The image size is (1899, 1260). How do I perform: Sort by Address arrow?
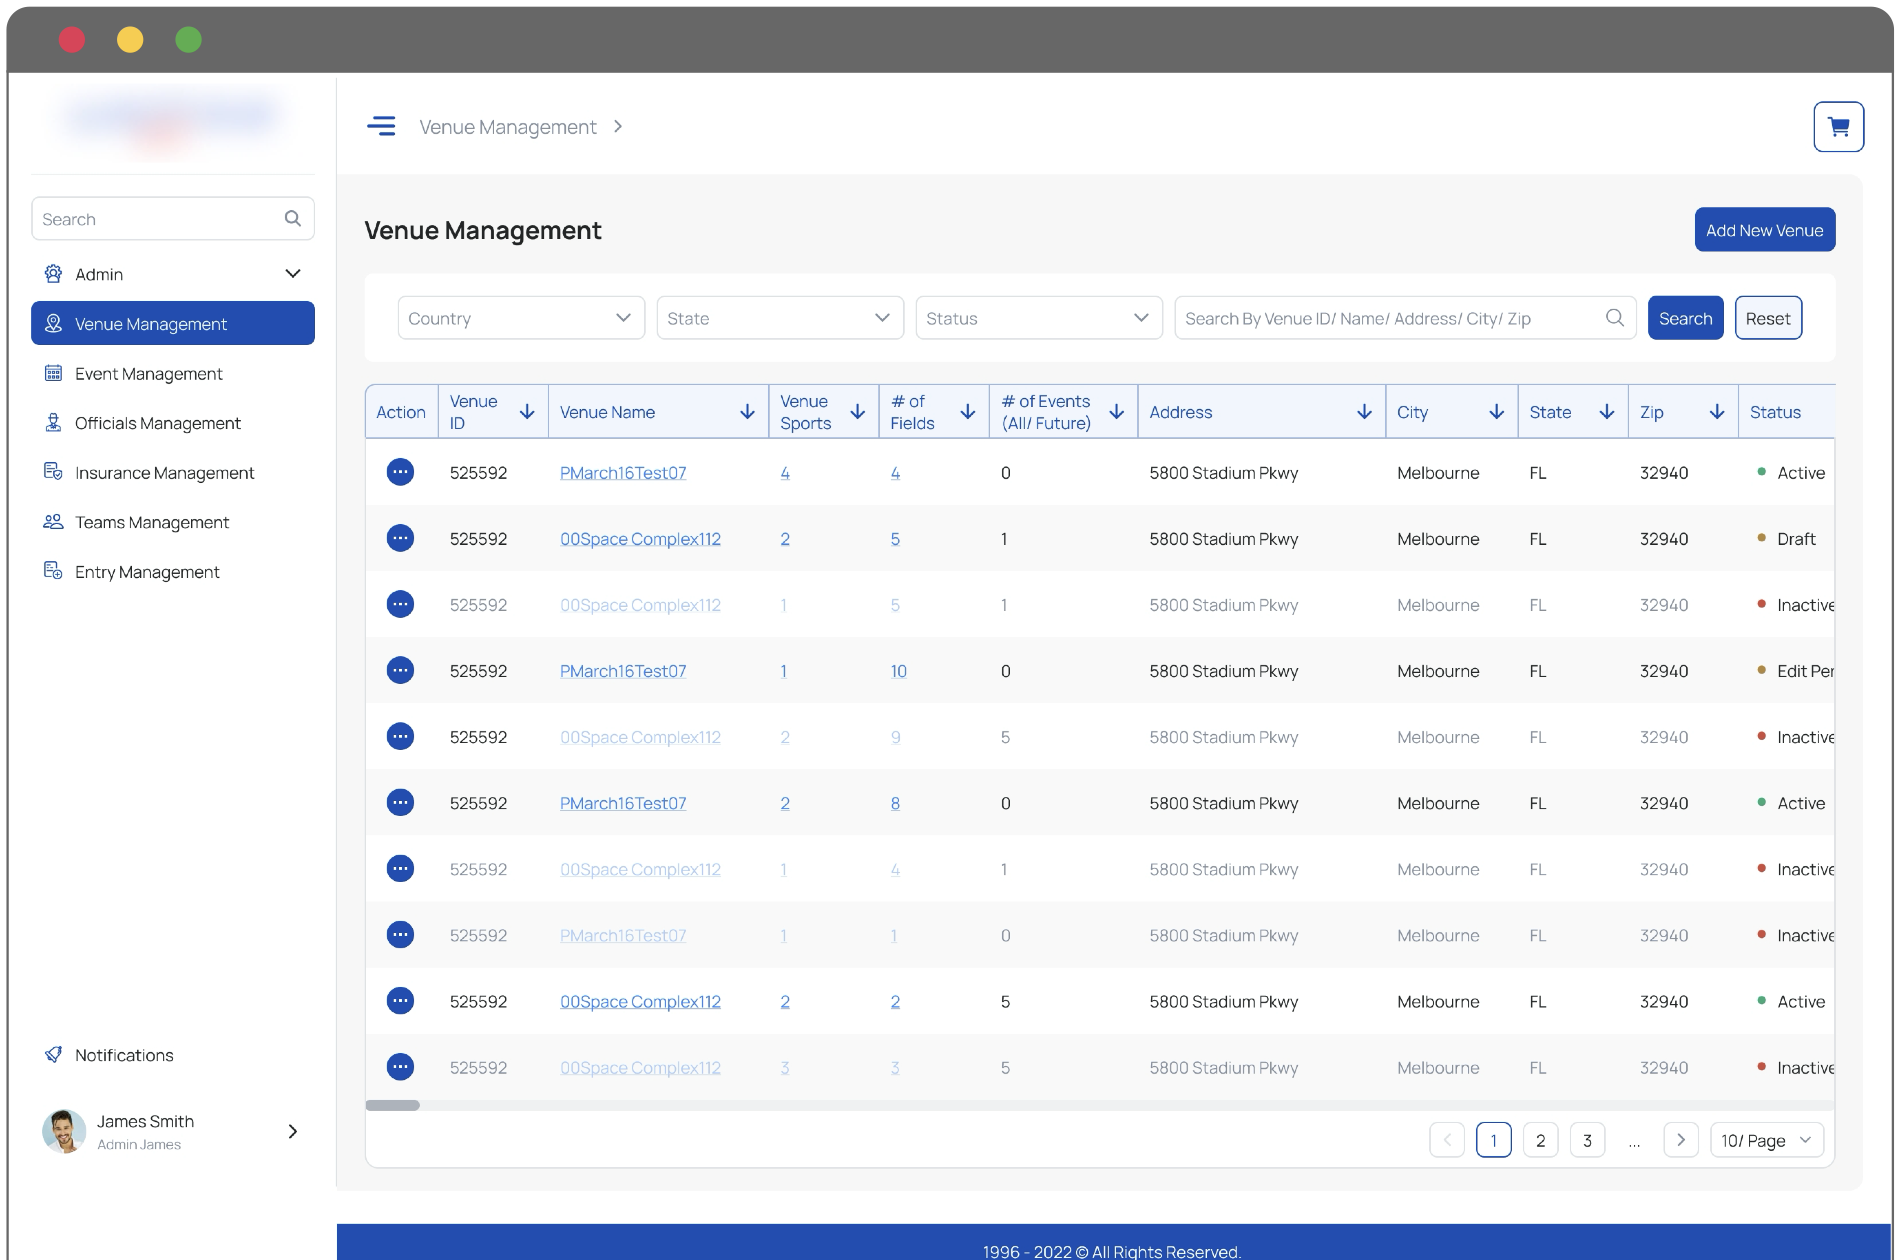[x=1364, y=412]
